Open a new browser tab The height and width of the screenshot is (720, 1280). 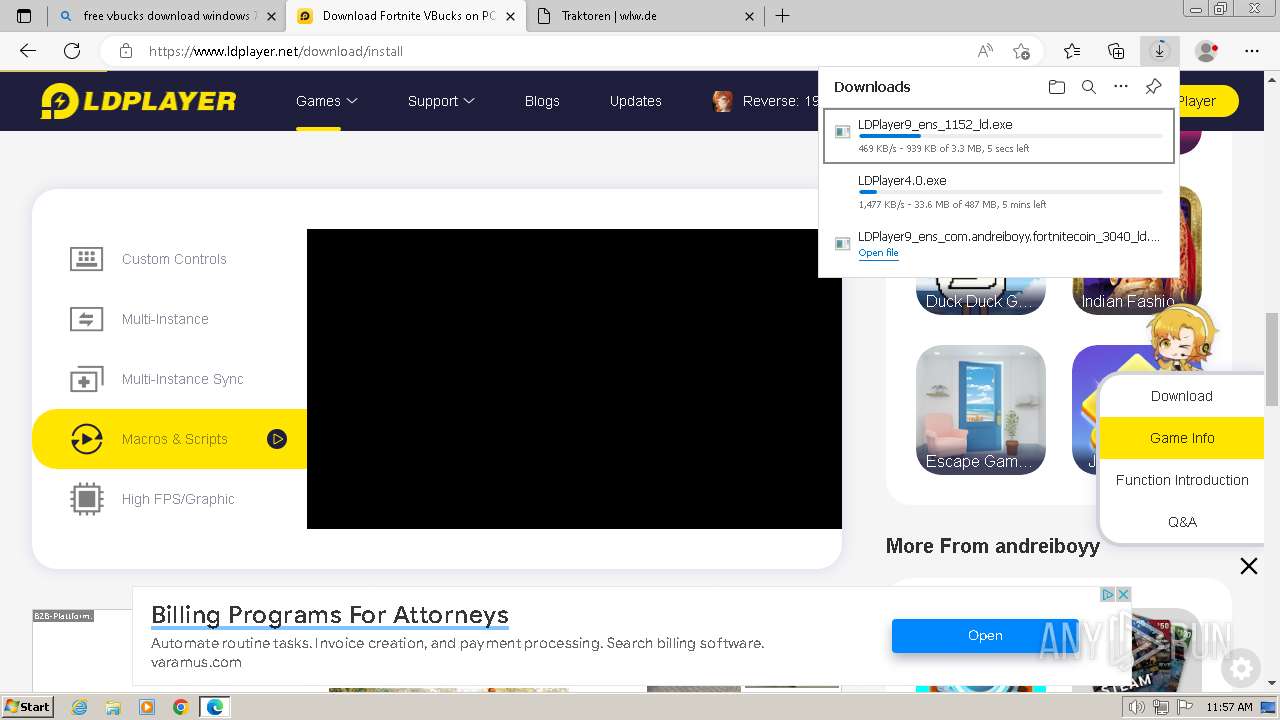coord(783,16)
